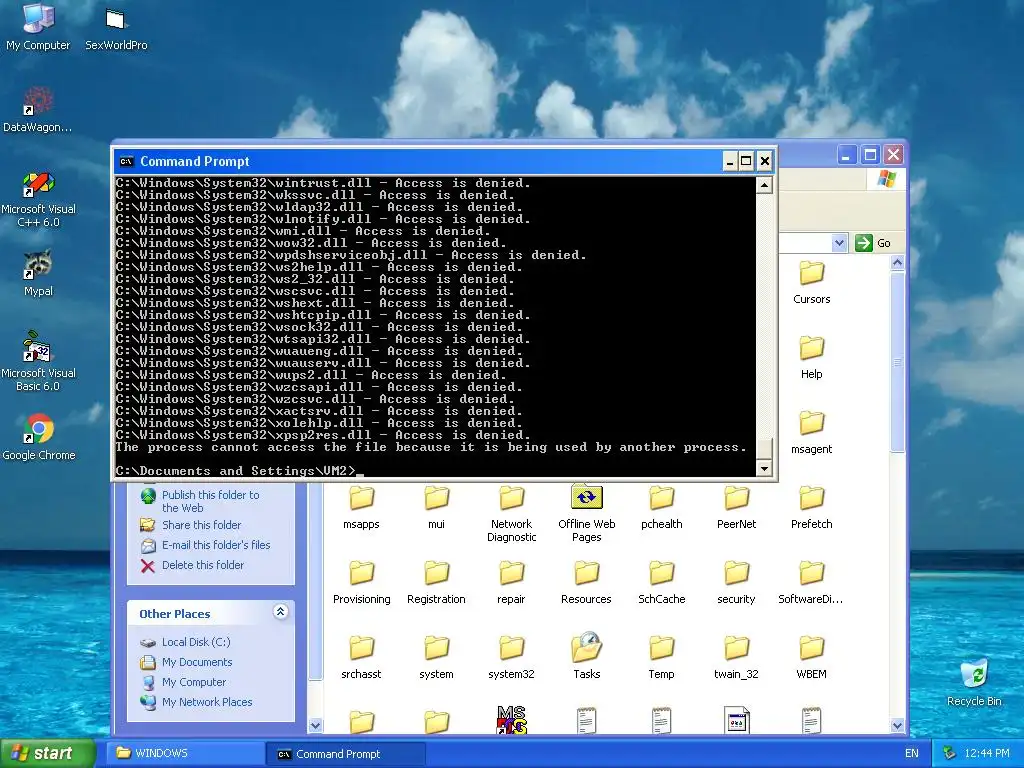Open the Offline Web Pages folder
This screenshot has width=1024, height=768.
(x=586, y=514)
